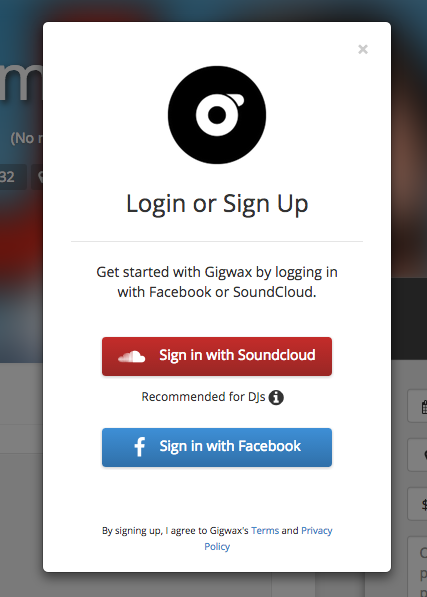Open the Privacy Policy link
427x597 pixels.
click(268, 538)
